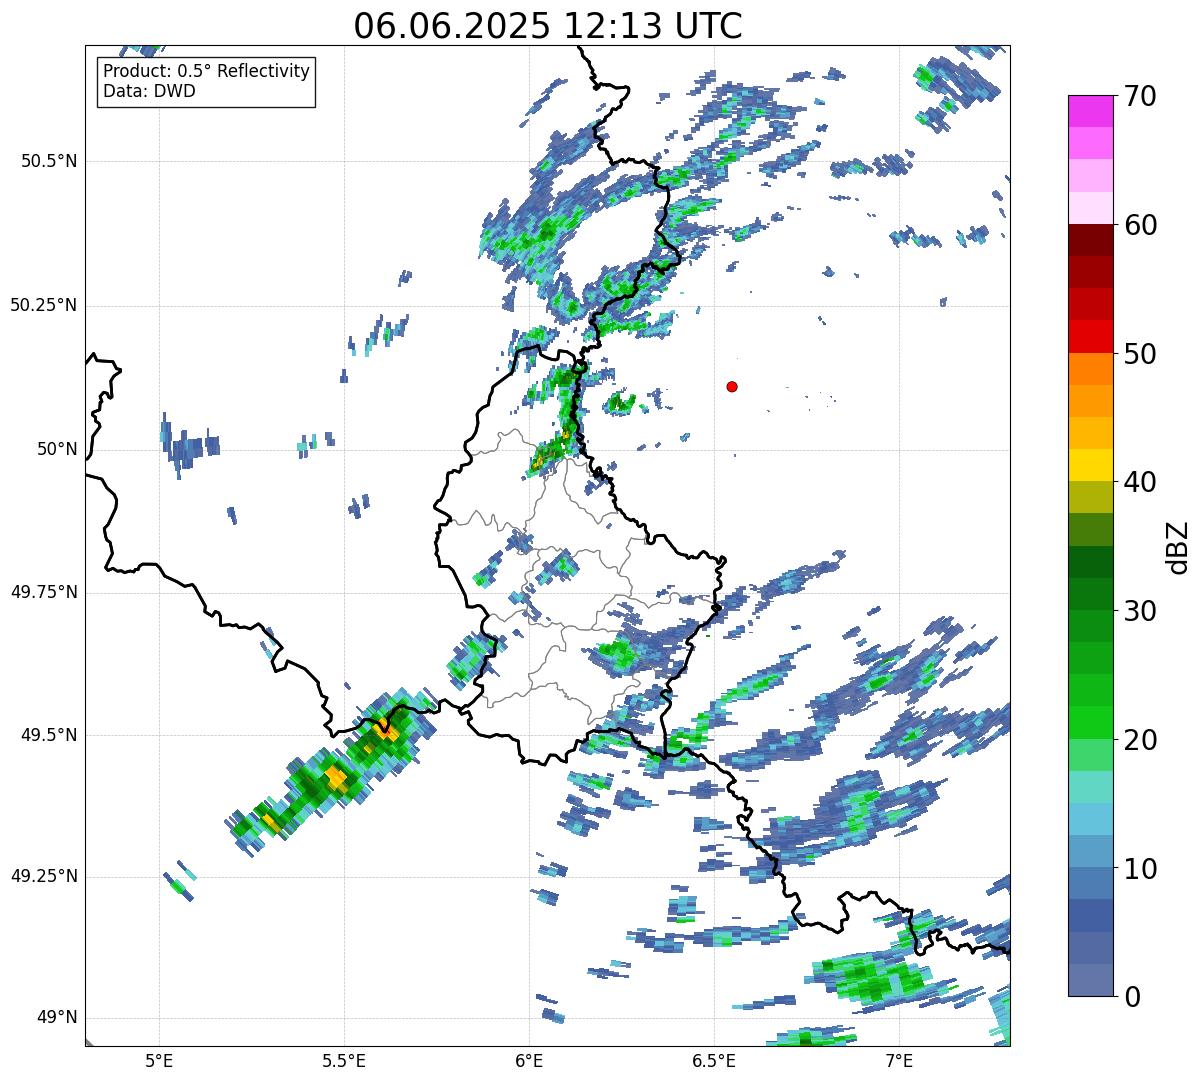
Task: Click the 50.25°N latitude label
Action: [x=43, y=305]
